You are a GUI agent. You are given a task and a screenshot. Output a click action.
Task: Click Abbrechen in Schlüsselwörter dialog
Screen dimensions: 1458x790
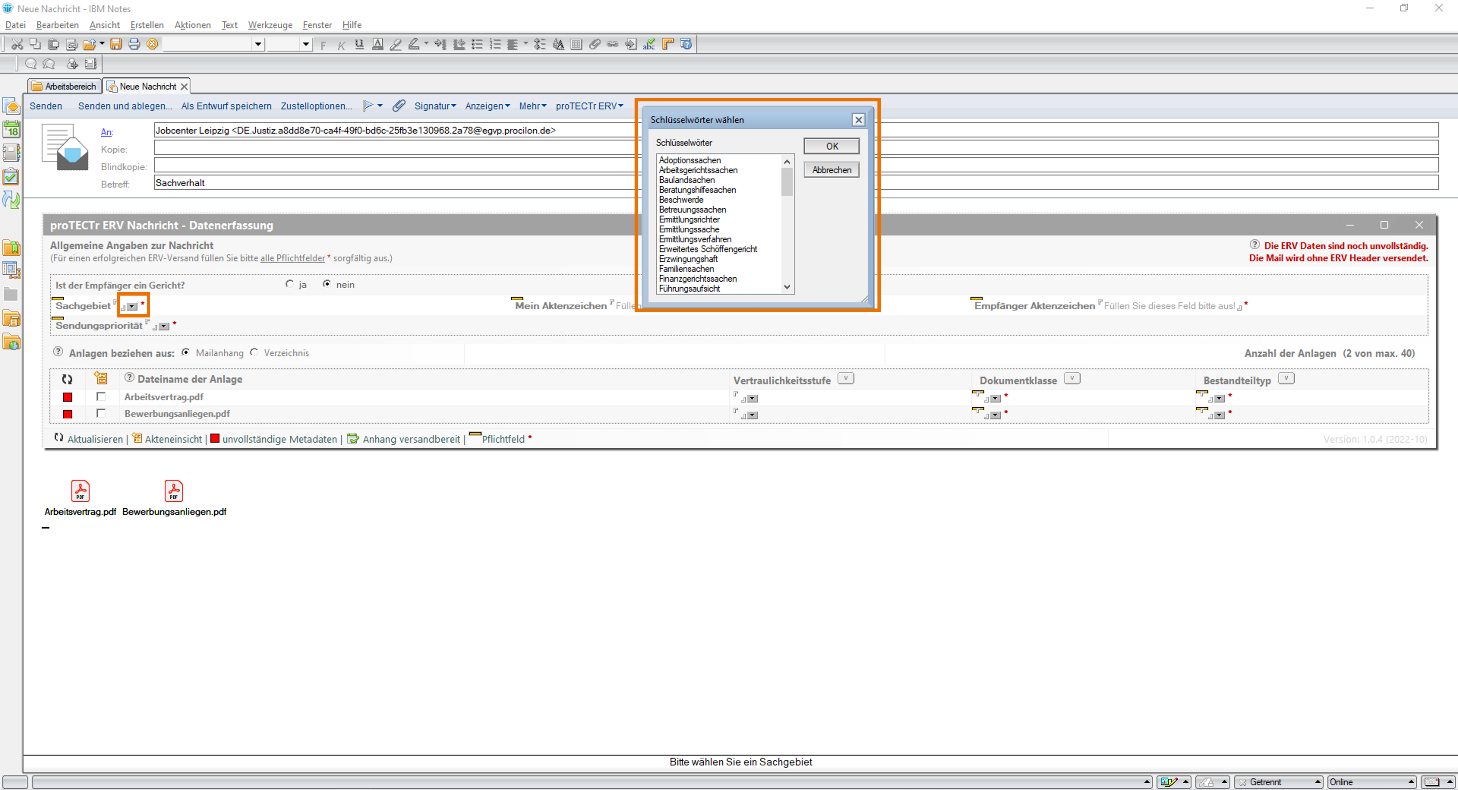click(x=831, y=170)
